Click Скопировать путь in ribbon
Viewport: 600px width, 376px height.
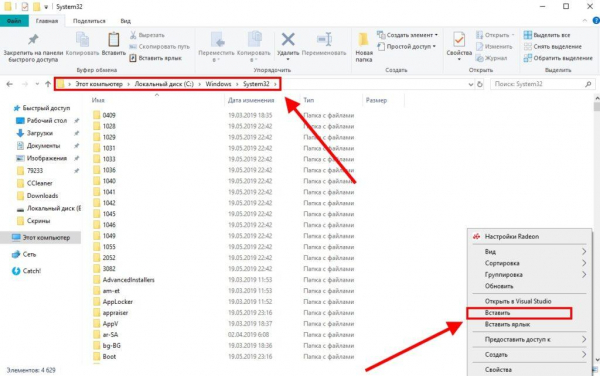pyautogui.click(x=159, y=47)
